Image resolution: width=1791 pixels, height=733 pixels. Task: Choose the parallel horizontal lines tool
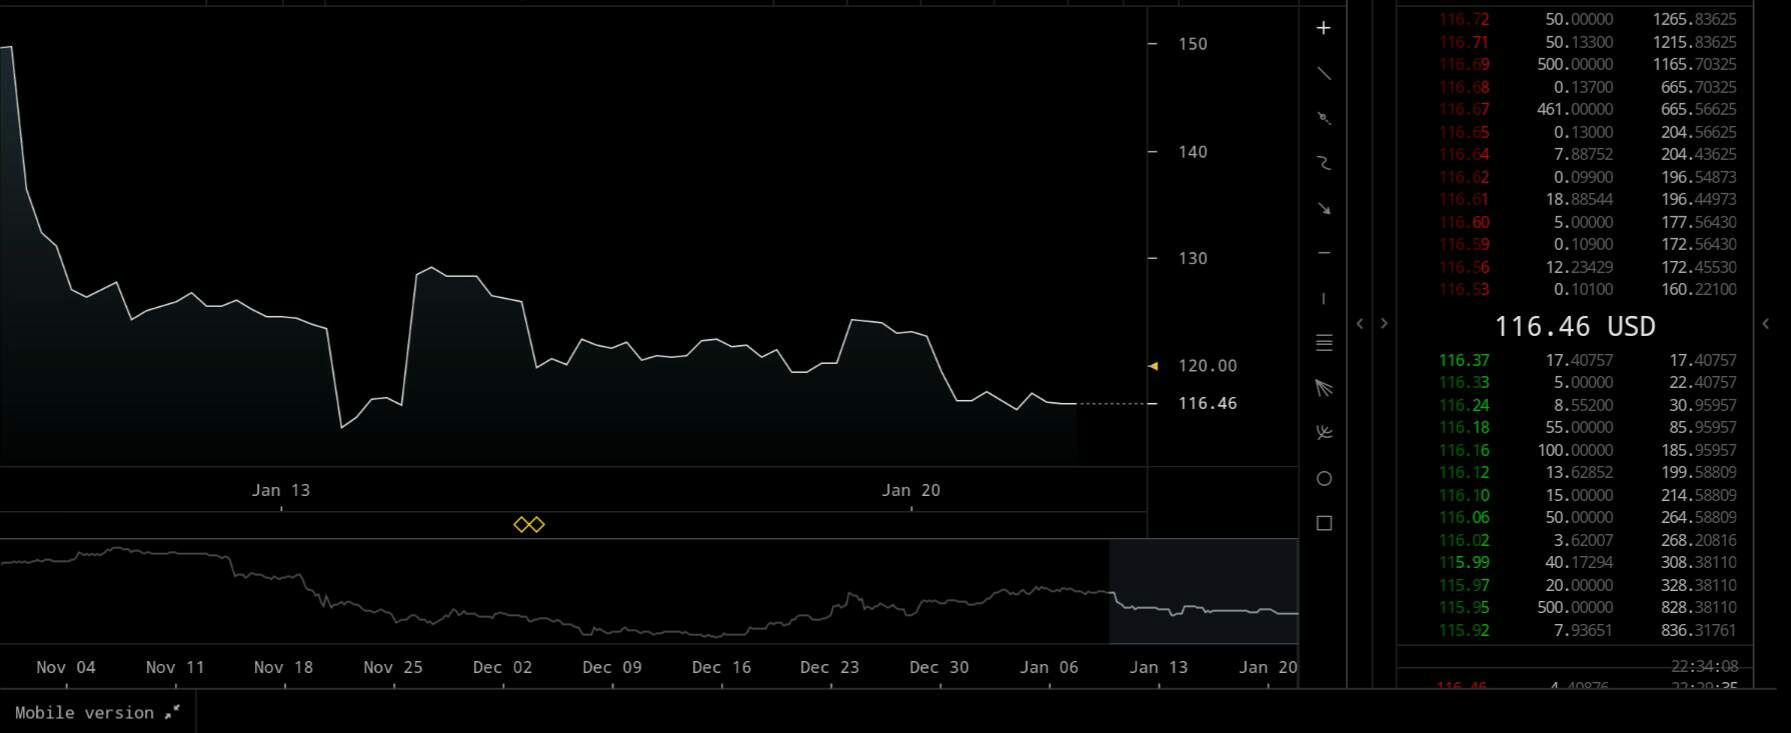[1323, 343]
